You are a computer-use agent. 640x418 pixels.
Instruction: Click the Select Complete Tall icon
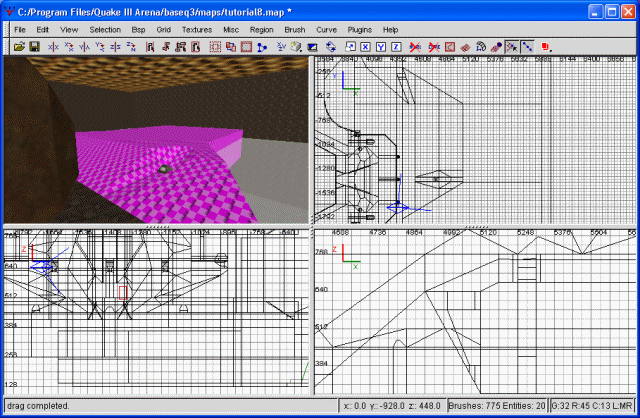pos(150,47)
